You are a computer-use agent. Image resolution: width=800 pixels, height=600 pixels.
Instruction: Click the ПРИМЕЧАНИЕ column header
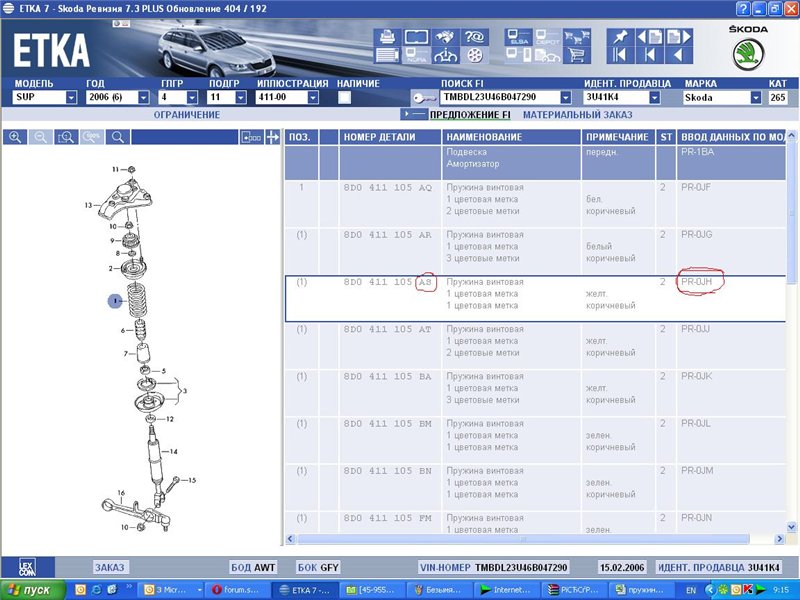618,137
